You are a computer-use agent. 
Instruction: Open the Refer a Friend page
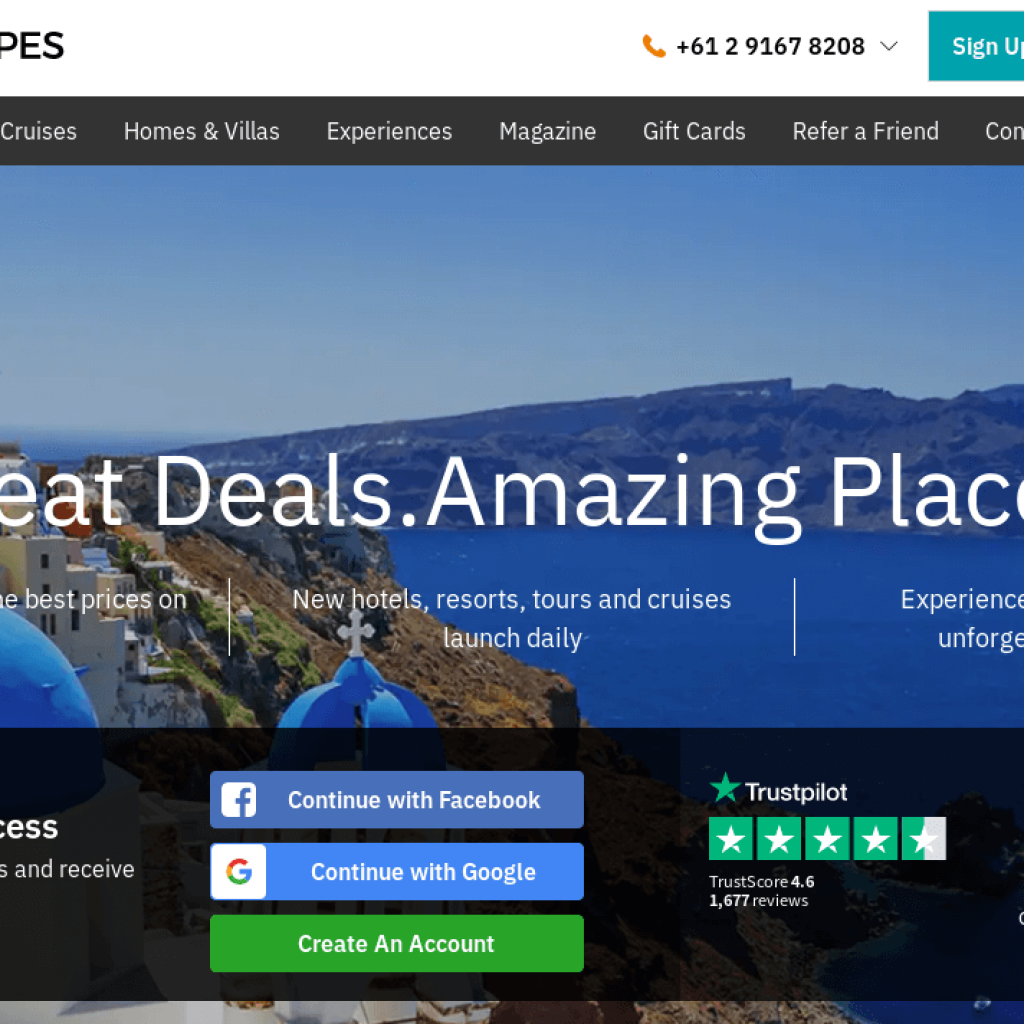pyautogui.click(x=865, y=131)
